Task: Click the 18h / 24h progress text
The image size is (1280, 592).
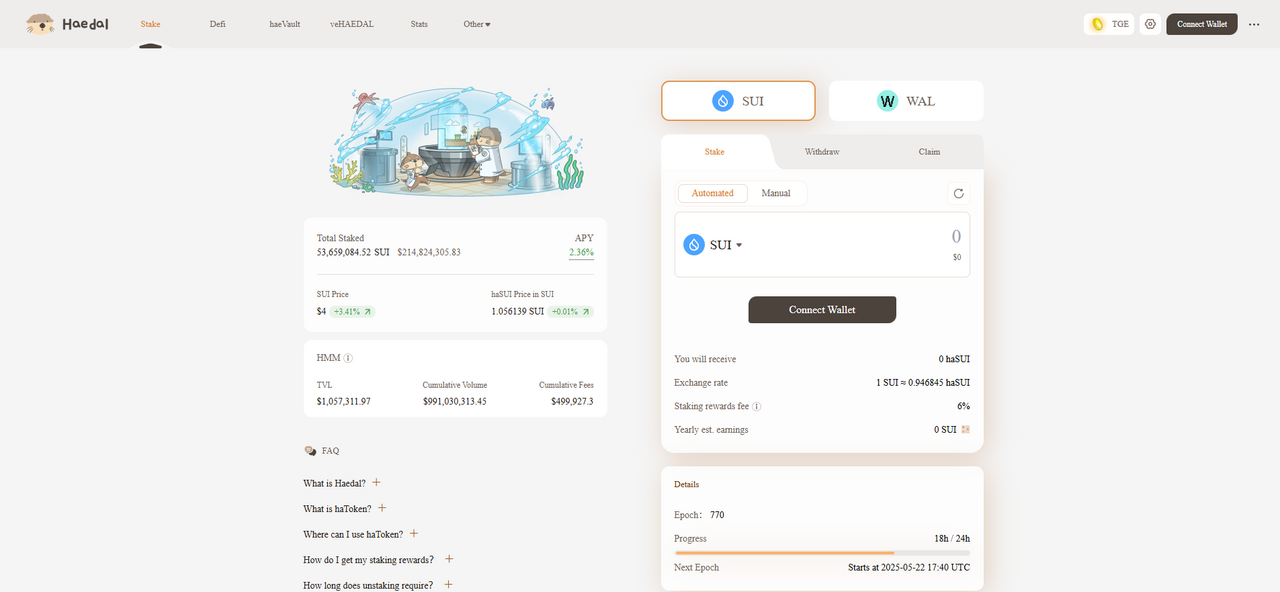Action: tap(952, 539)
